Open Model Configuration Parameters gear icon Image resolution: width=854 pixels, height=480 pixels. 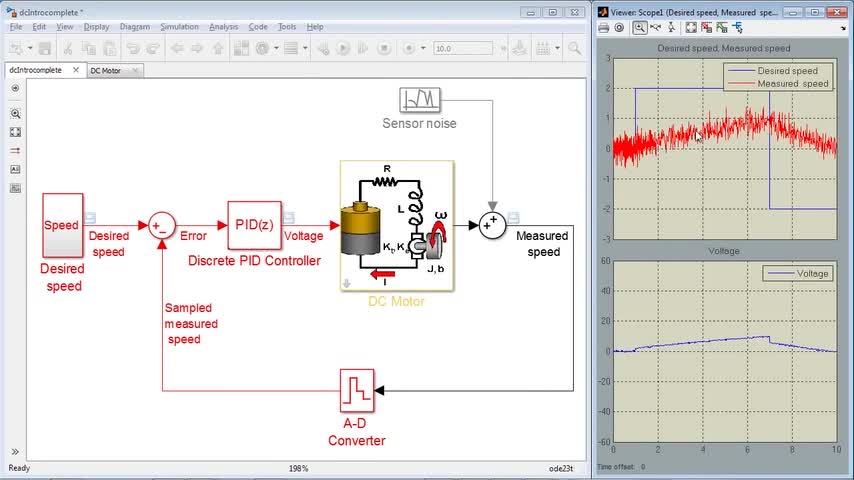263,48
